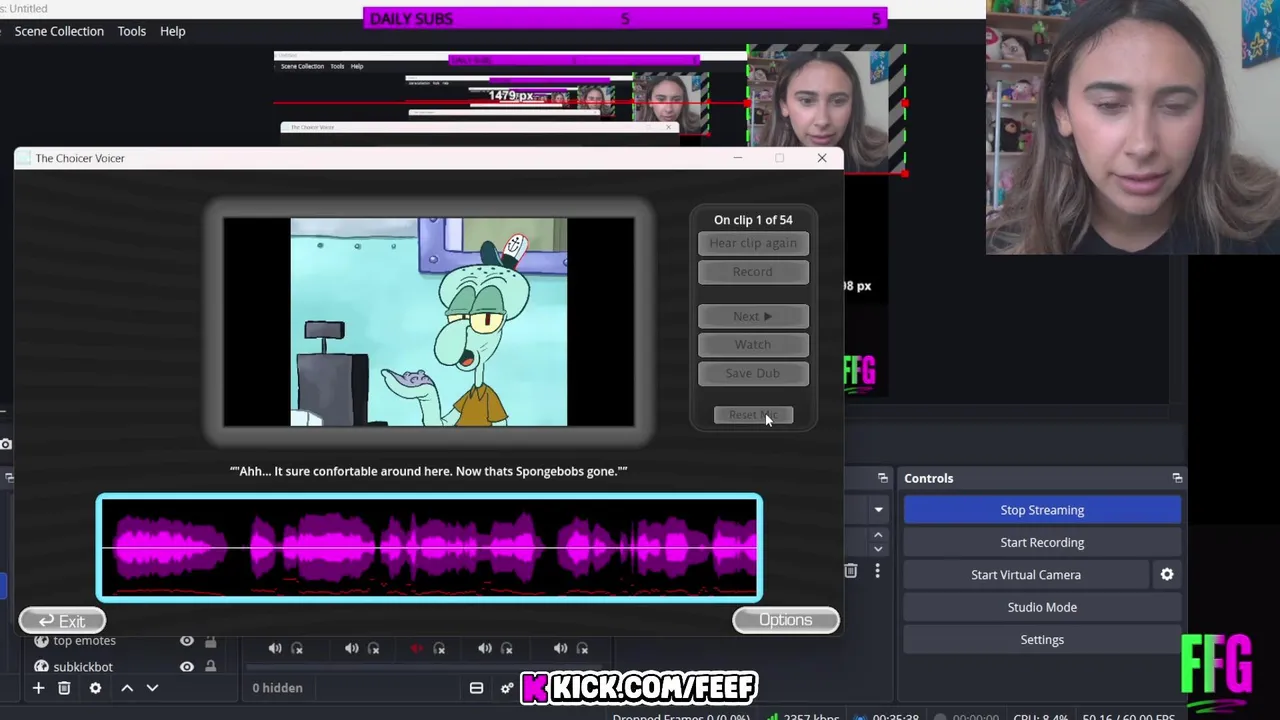Hide the subkickbot source
This screenshot has width=1280, height=720.
(187, 667)
